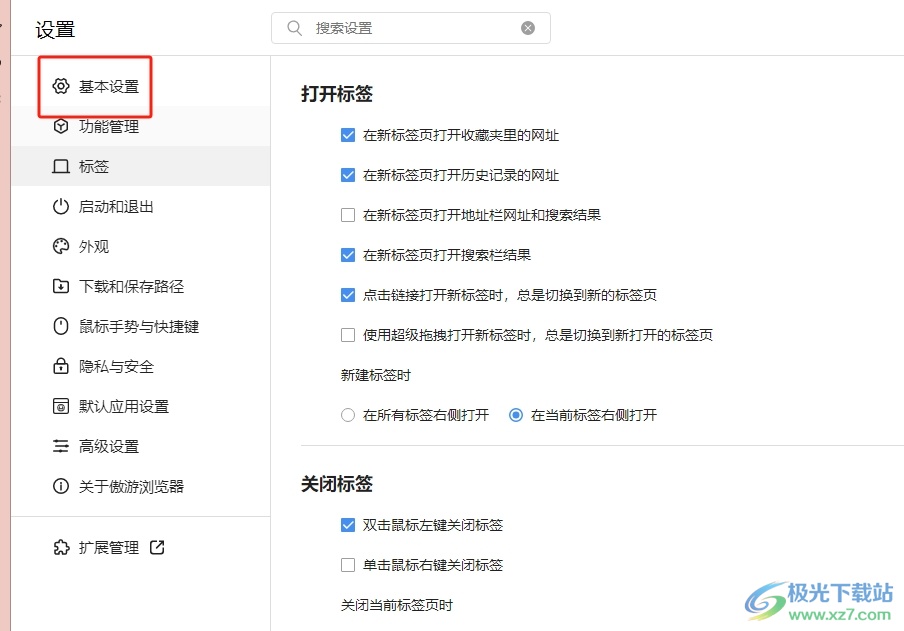Select radio 在当前标签右侧打开
This screenshot has width=904, height=631.
point(516,415)
